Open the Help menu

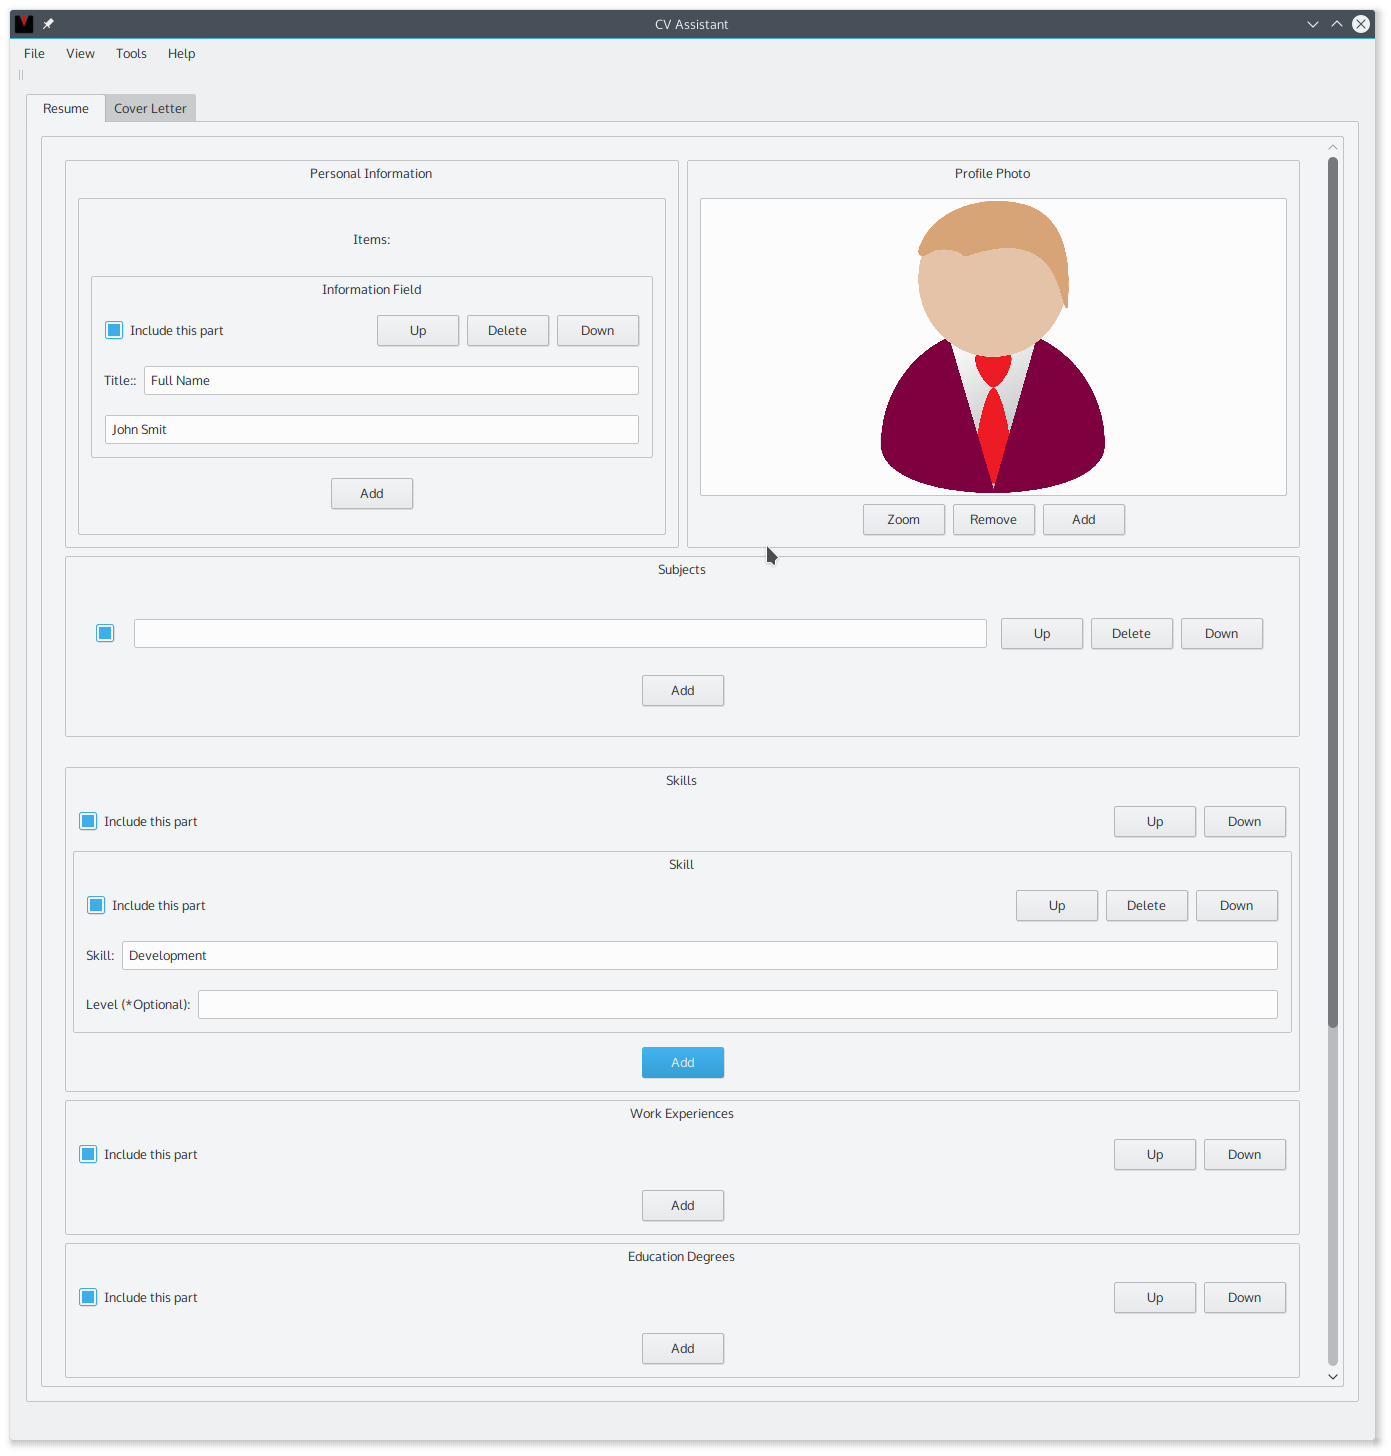181,54
